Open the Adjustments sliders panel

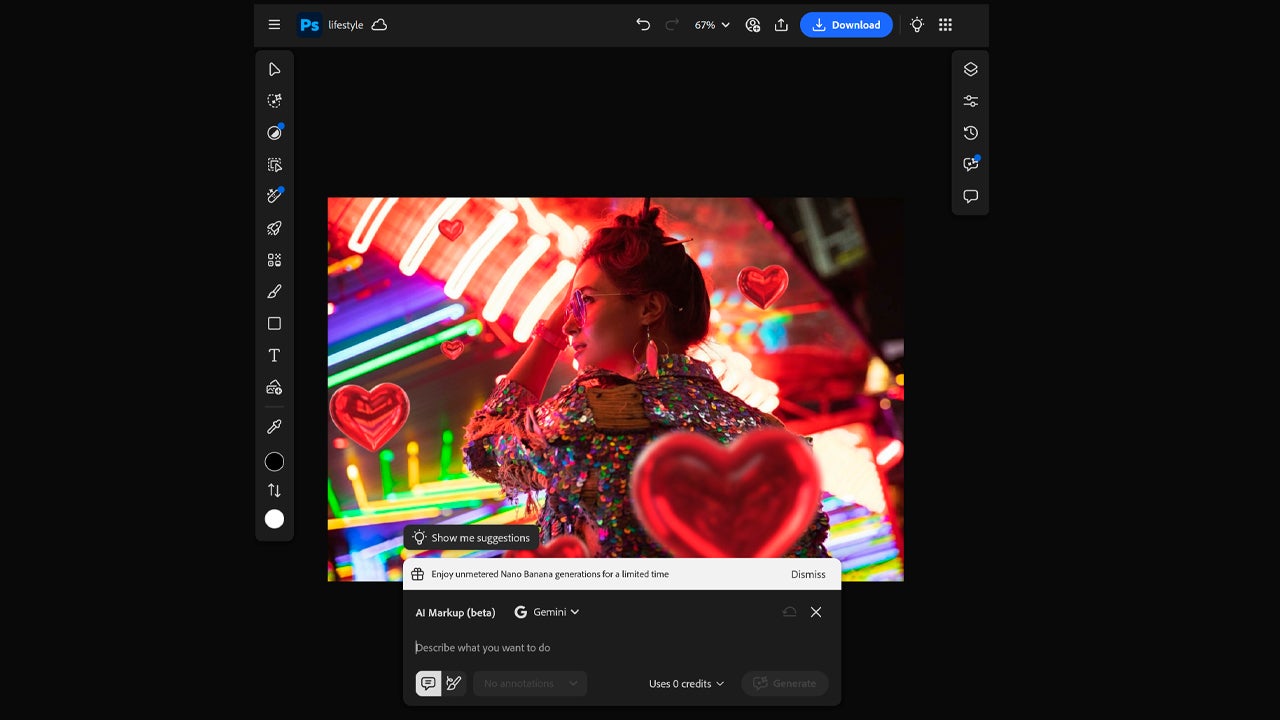click(x=970, y=101)
